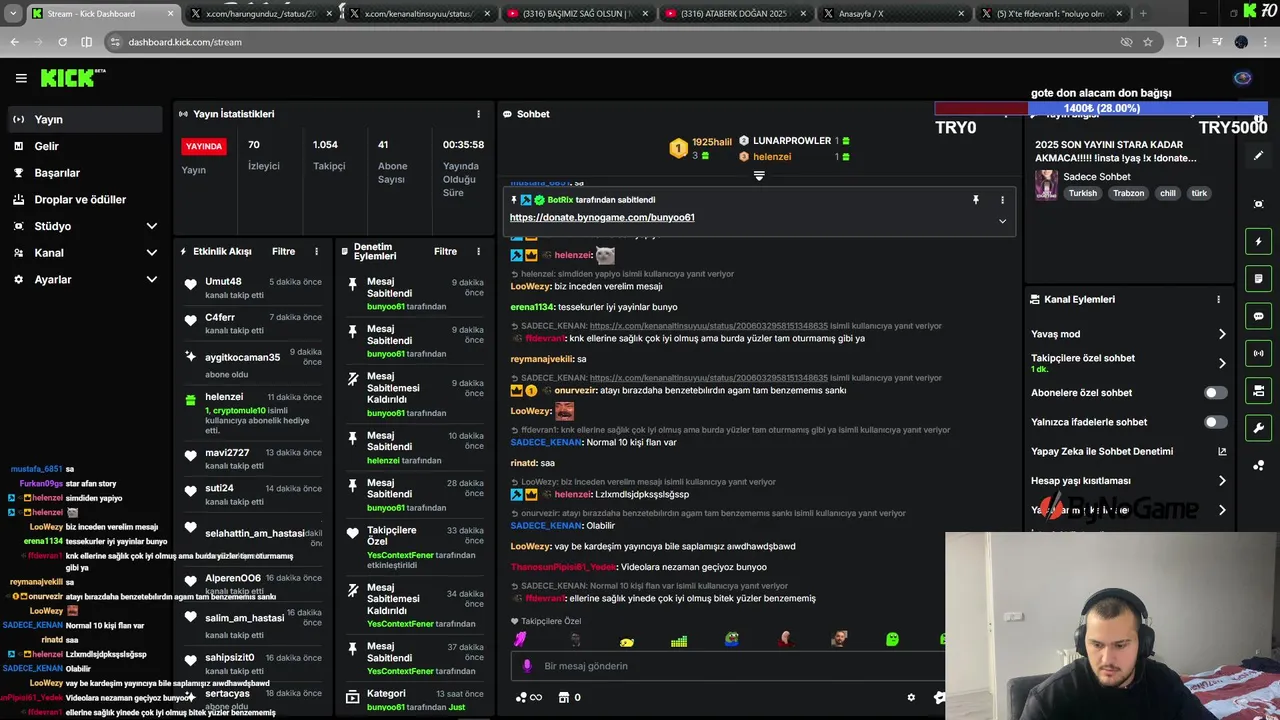Bookmark this page with the star icon
The width and height of the screenshot is (1280, 720).
coord(1148,42)
